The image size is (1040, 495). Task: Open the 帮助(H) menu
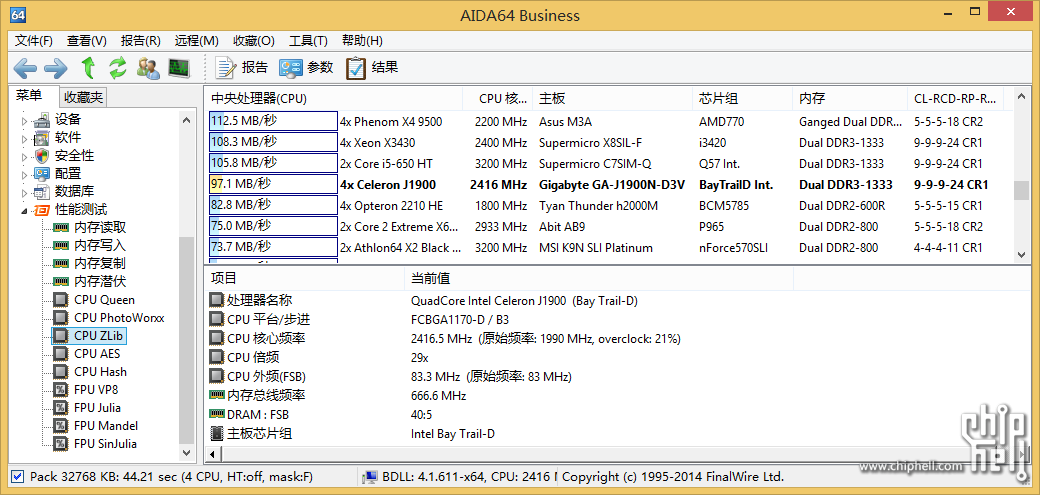(x=362, y=40)
